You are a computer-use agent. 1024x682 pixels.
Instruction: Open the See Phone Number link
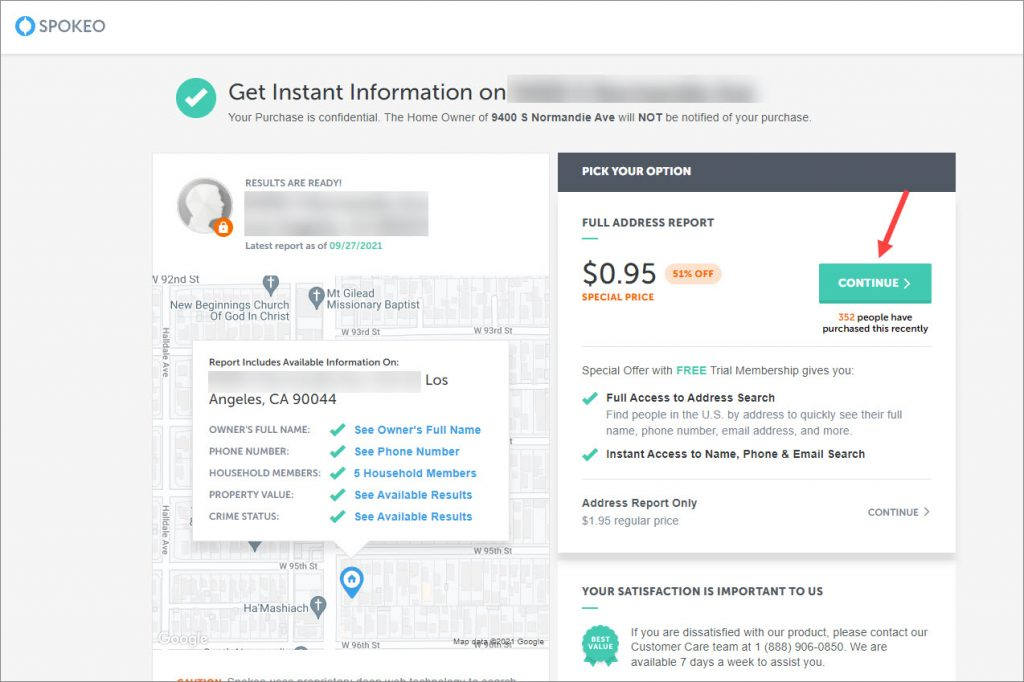(407, 451)
